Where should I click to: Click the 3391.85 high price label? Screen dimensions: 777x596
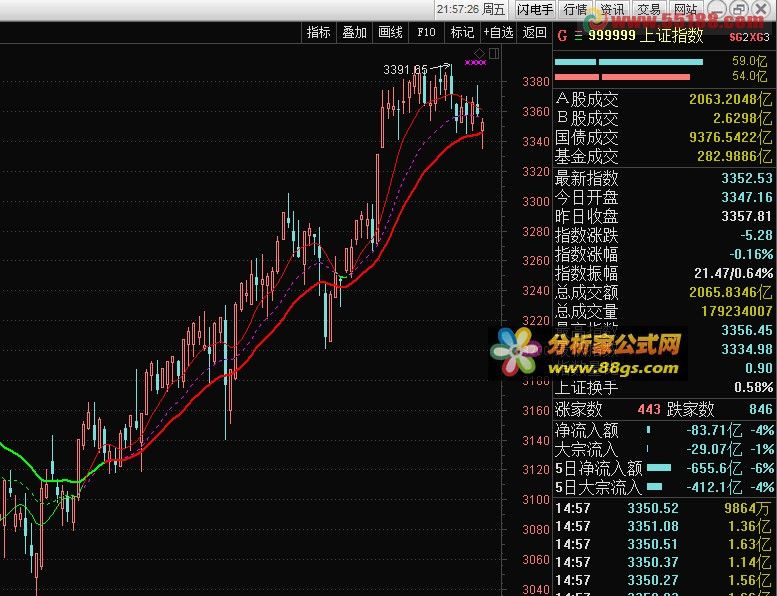tap(405, 70)
